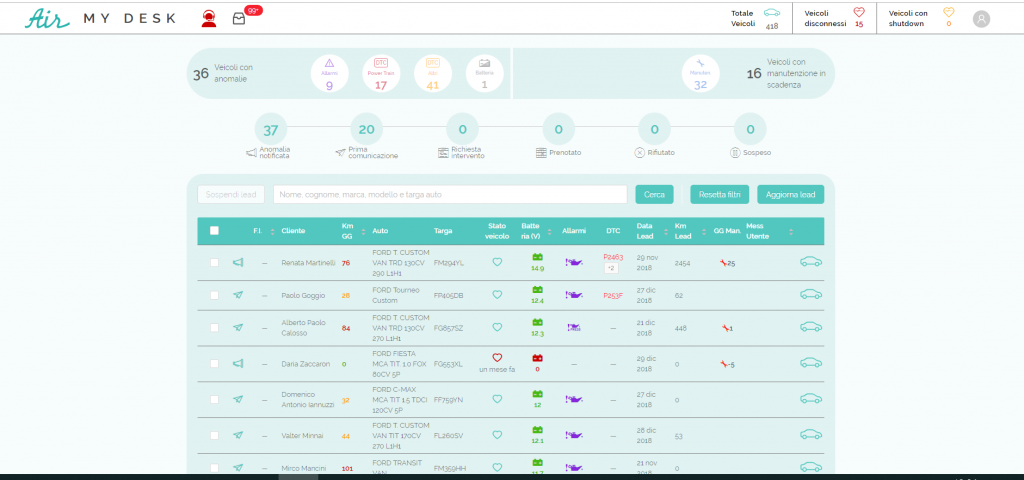The image size is (1024, 480).
Task: Sort table by Km GG column arrows
Action: (x=363, y=231)
